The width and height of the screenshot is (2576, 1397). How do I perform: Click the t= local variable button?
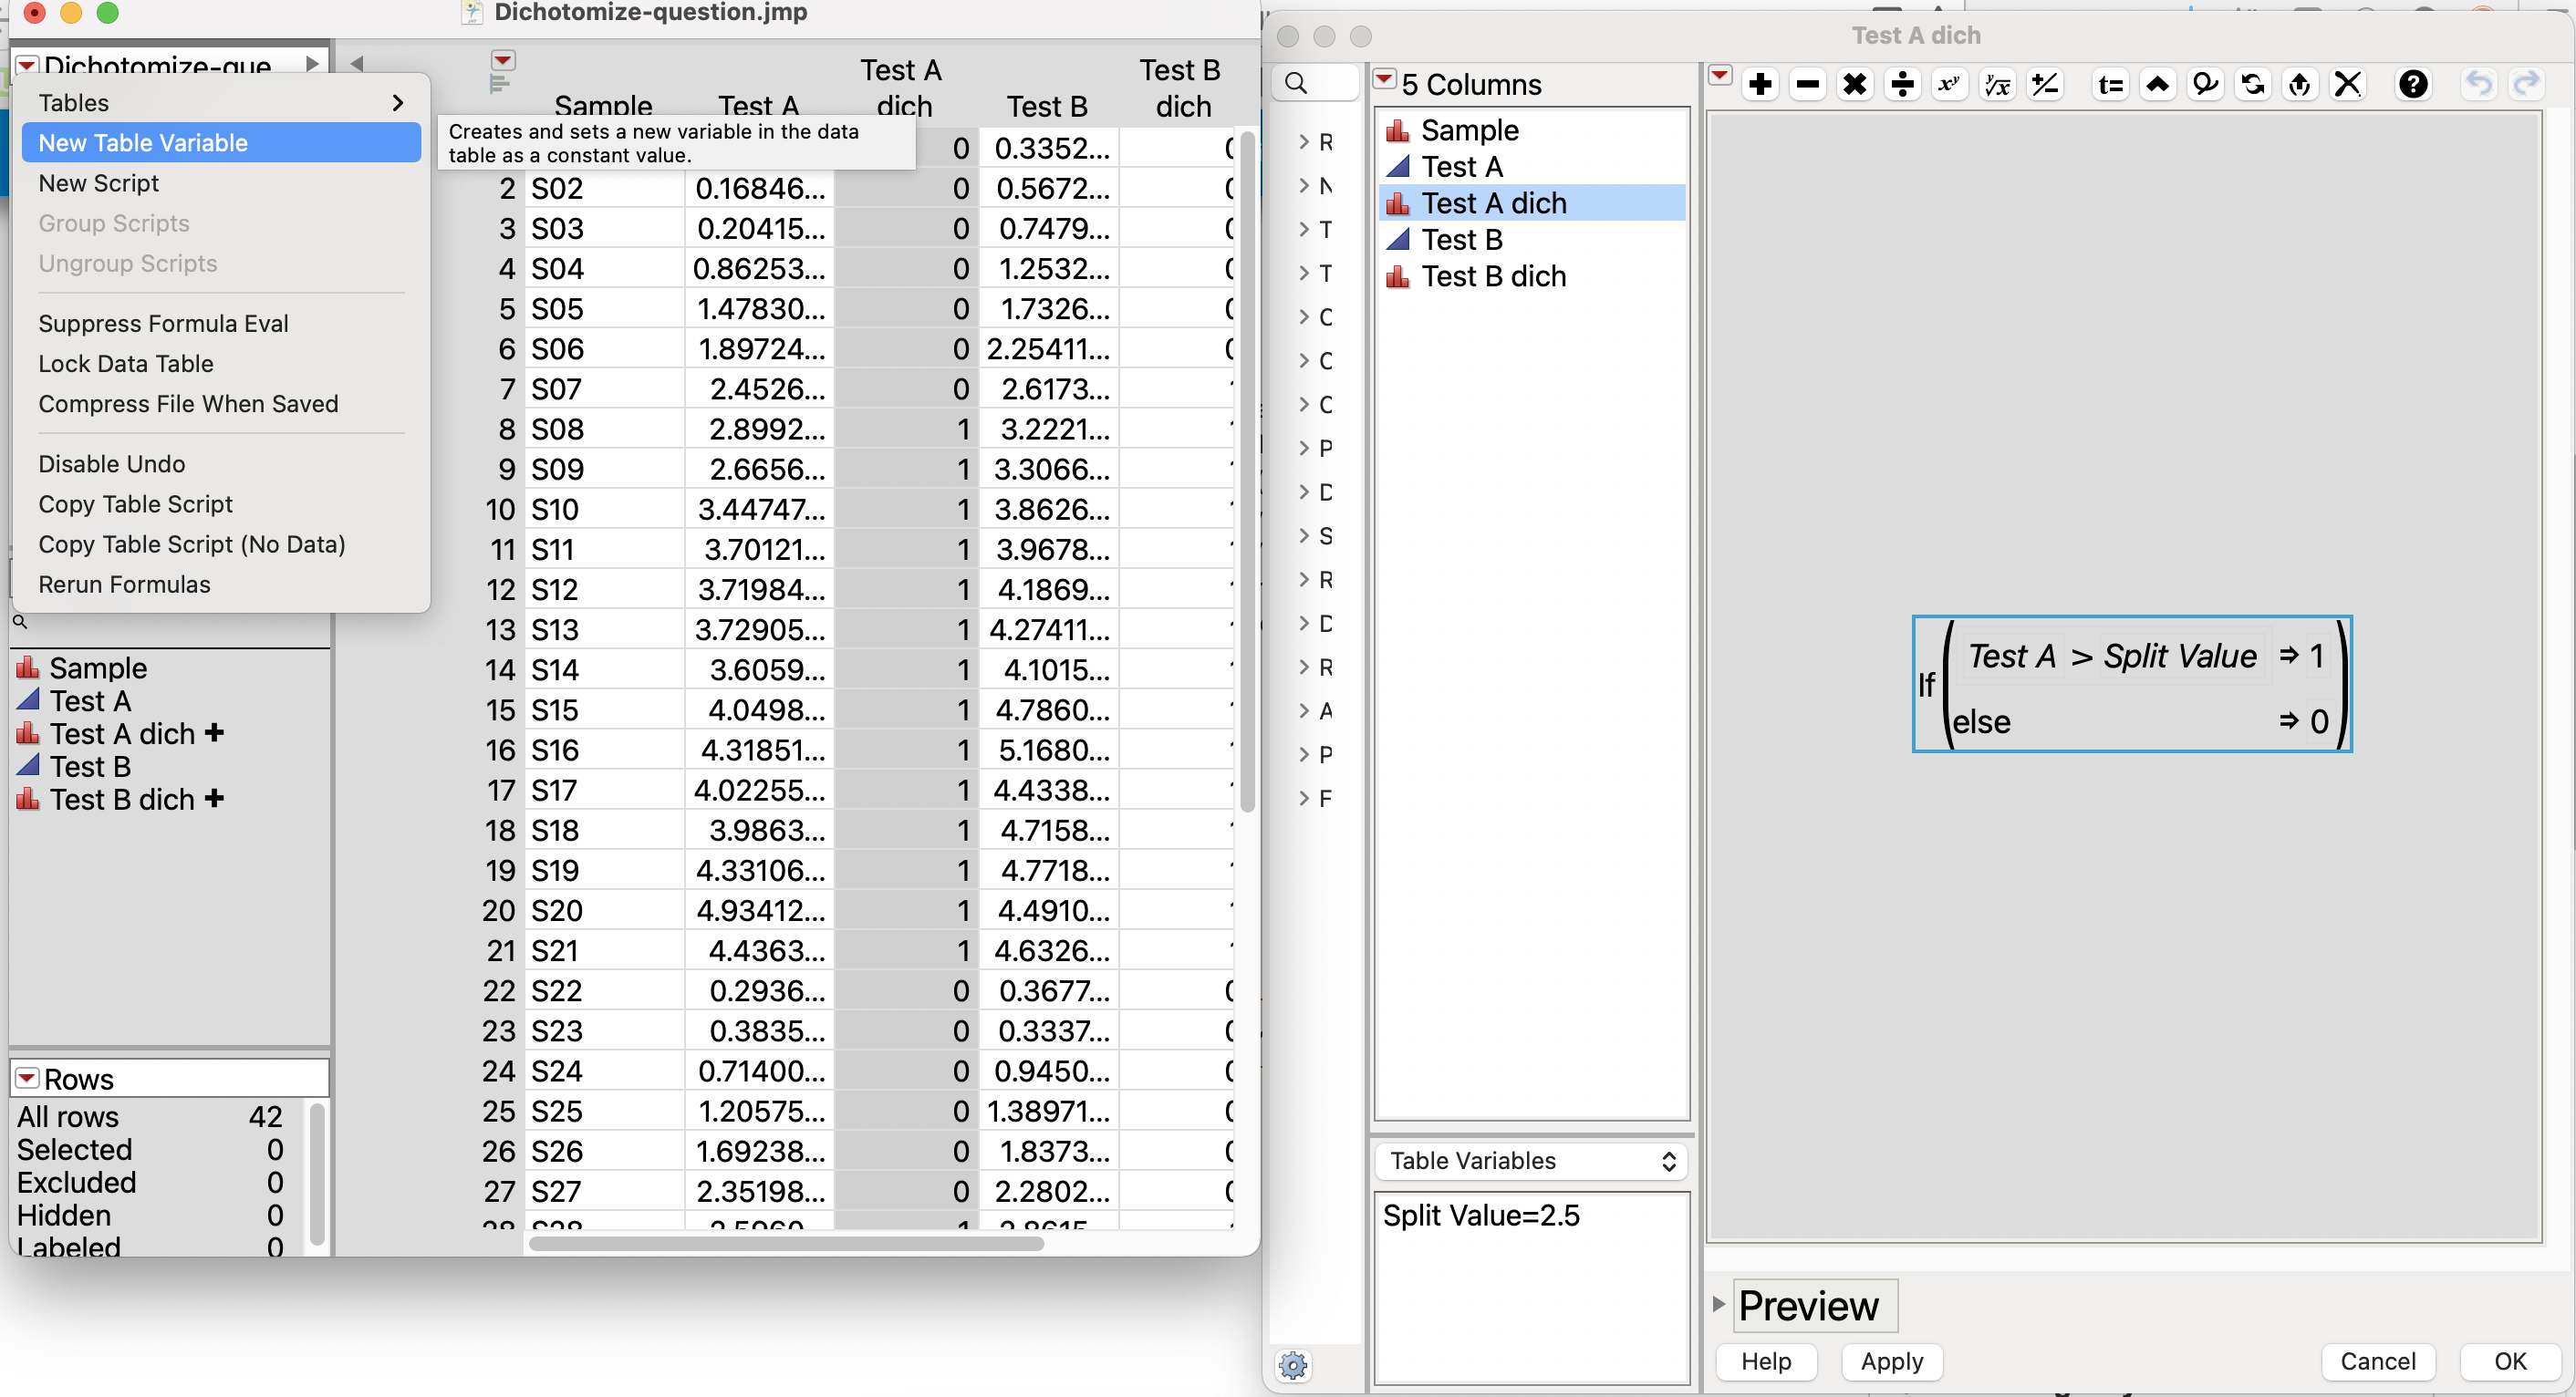click(2110, 84)
